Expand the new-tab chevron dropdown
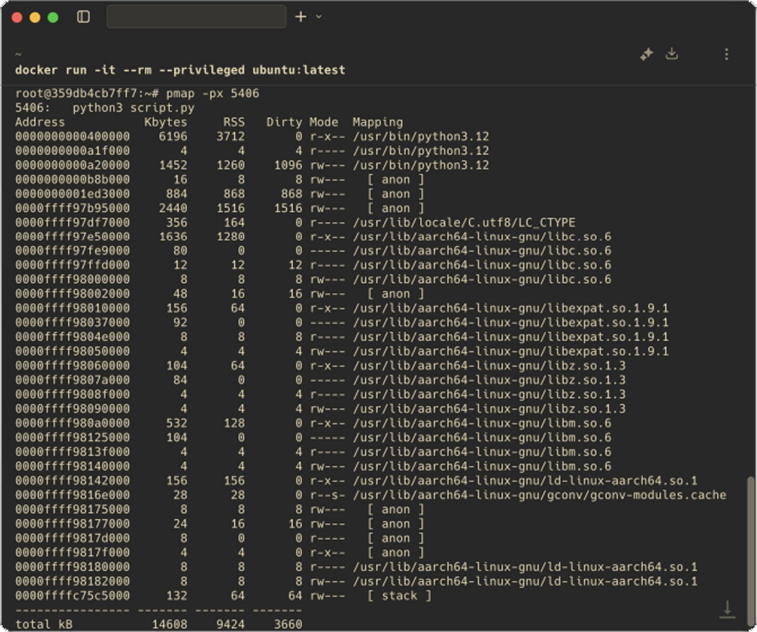 [319, 17]
